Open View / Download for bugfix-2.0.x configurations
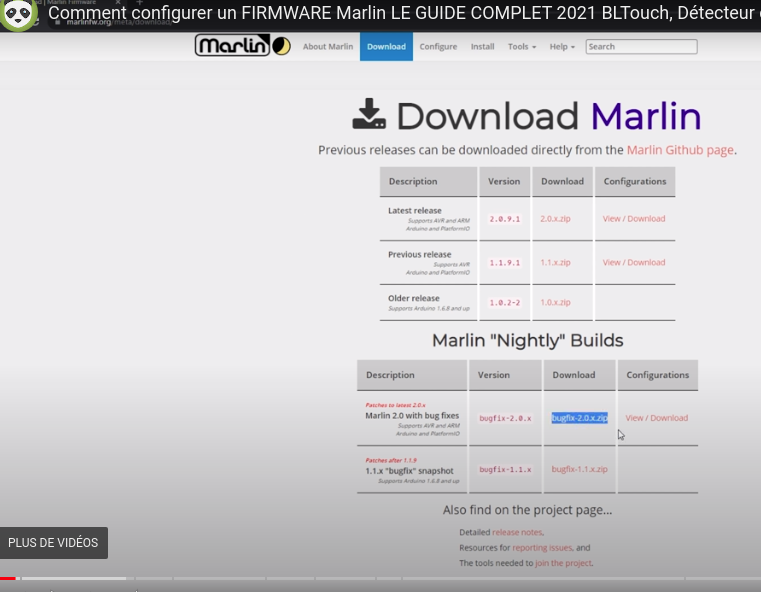 click(657, 418)
